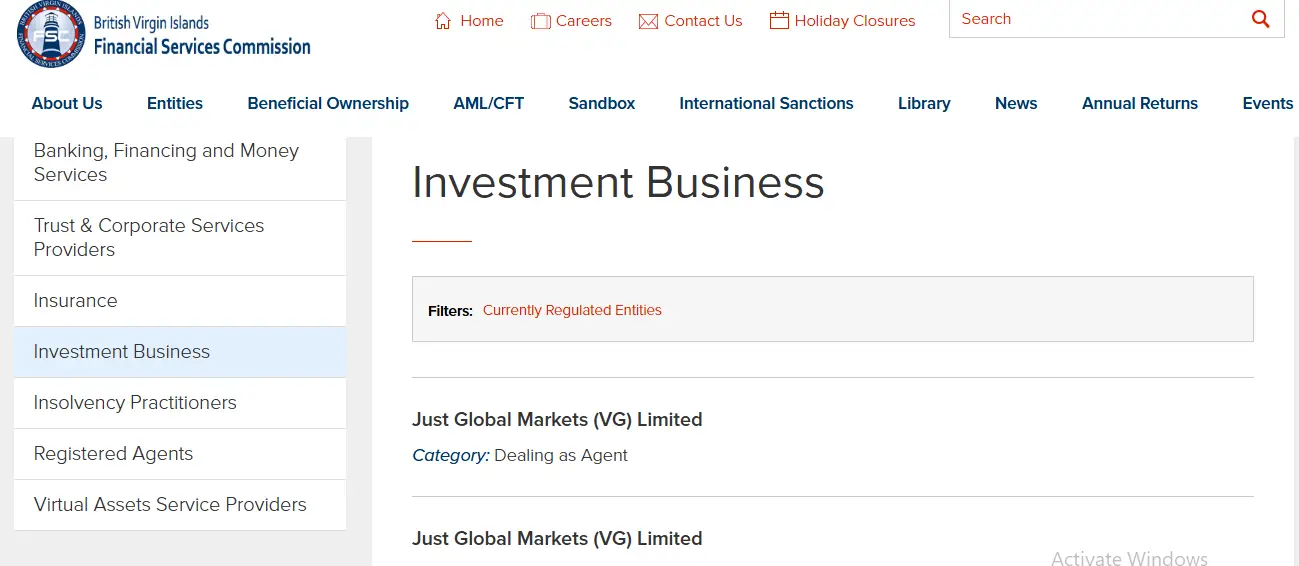
Task: Open the Holiday Closures link
Action: pyautogui.click(x=855, y=21)
